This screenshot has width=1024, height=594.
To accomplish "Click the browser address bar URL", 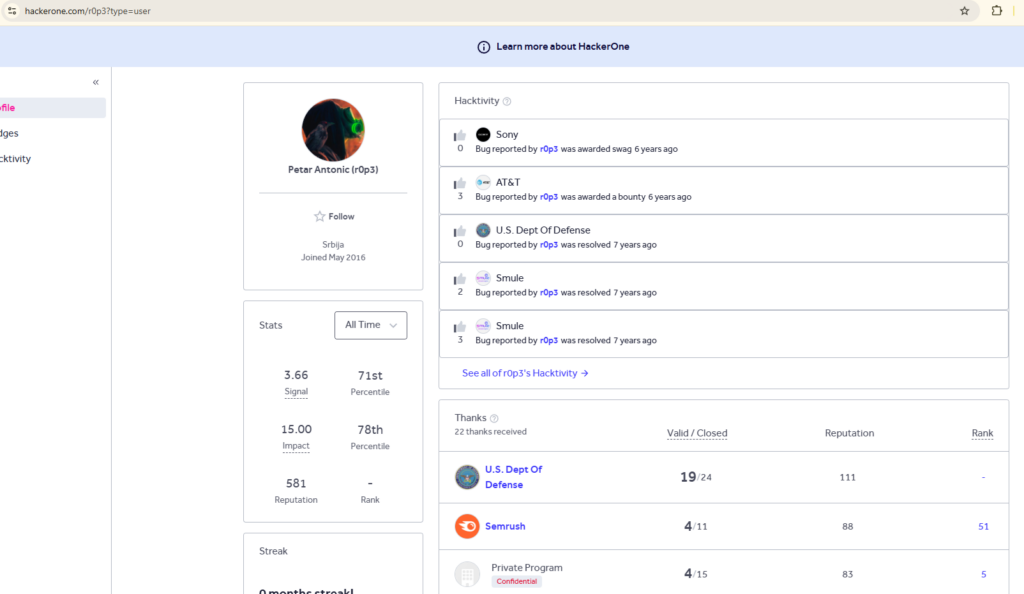I will point(88,11).
